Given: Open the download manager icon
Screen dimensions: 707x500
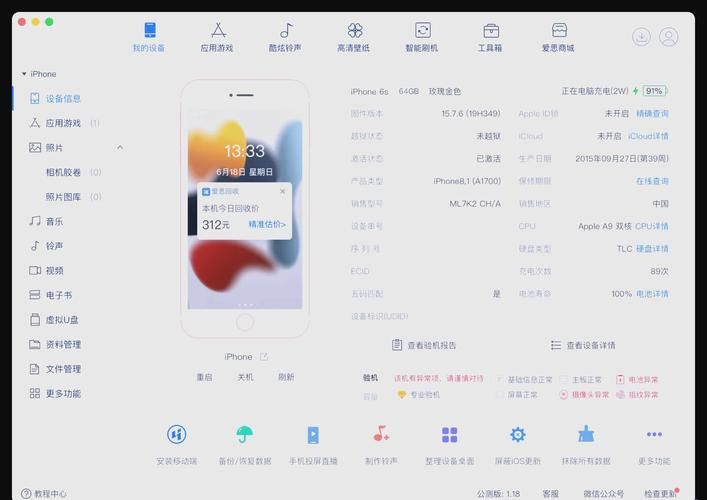Looking at the screenshot, I should click(641, 37).
